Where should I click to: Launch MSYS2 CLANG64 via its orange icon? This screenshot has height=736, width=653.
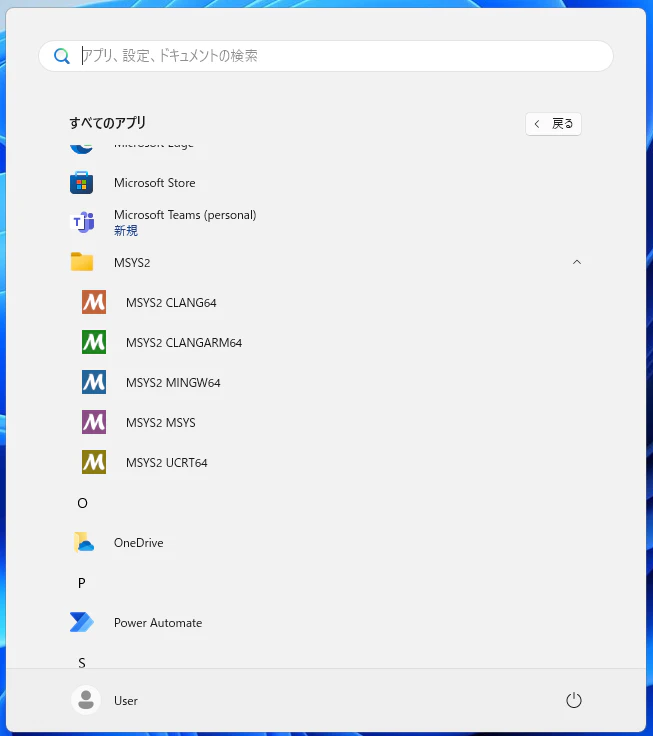point(94,302)
